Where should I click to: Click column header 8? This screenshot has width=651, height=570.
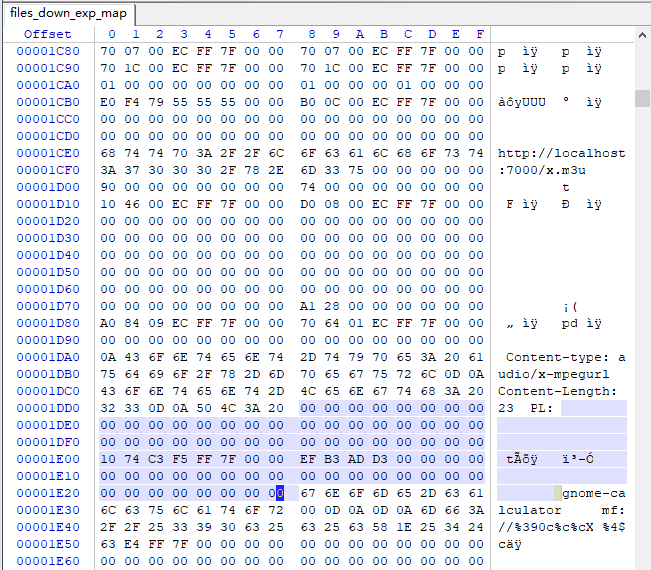[311, 34]
